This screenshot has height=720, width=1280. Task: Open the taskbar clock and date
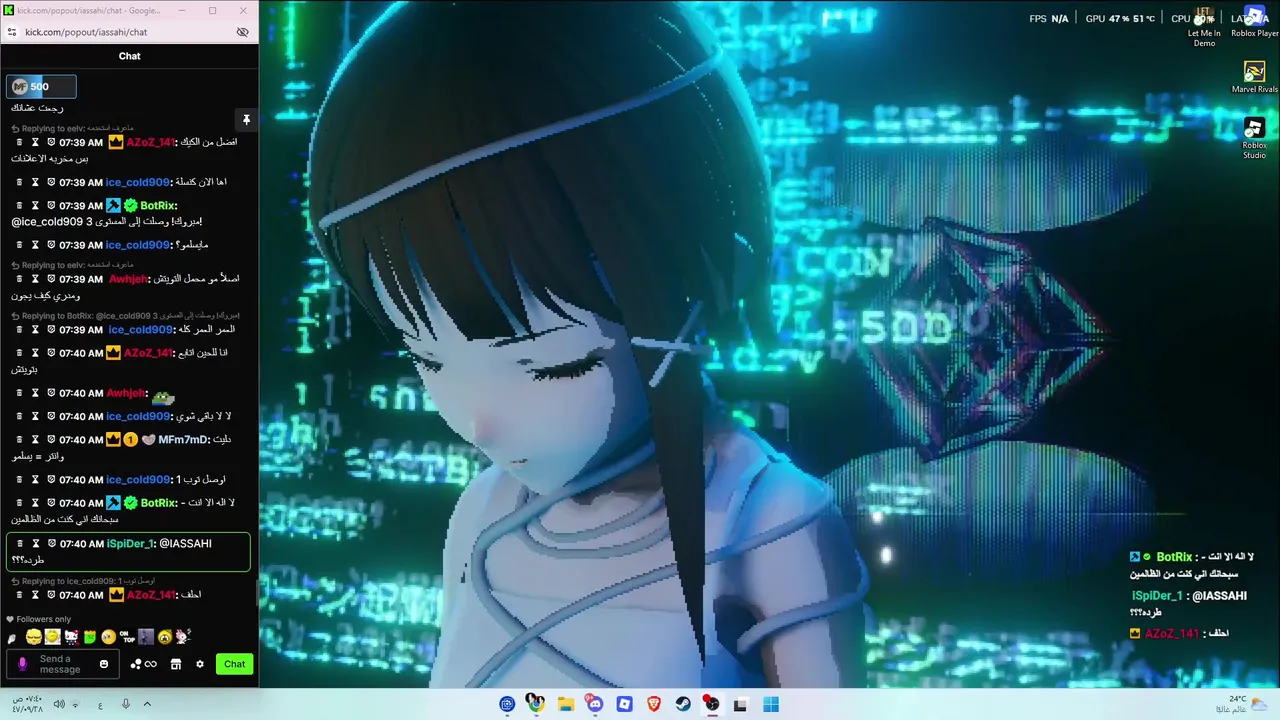tap(28, 704)
